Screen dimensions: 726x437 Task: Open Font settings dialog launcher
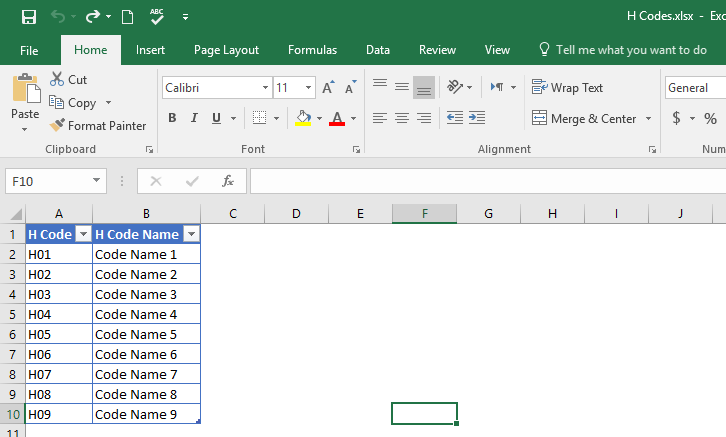point(356,150)
